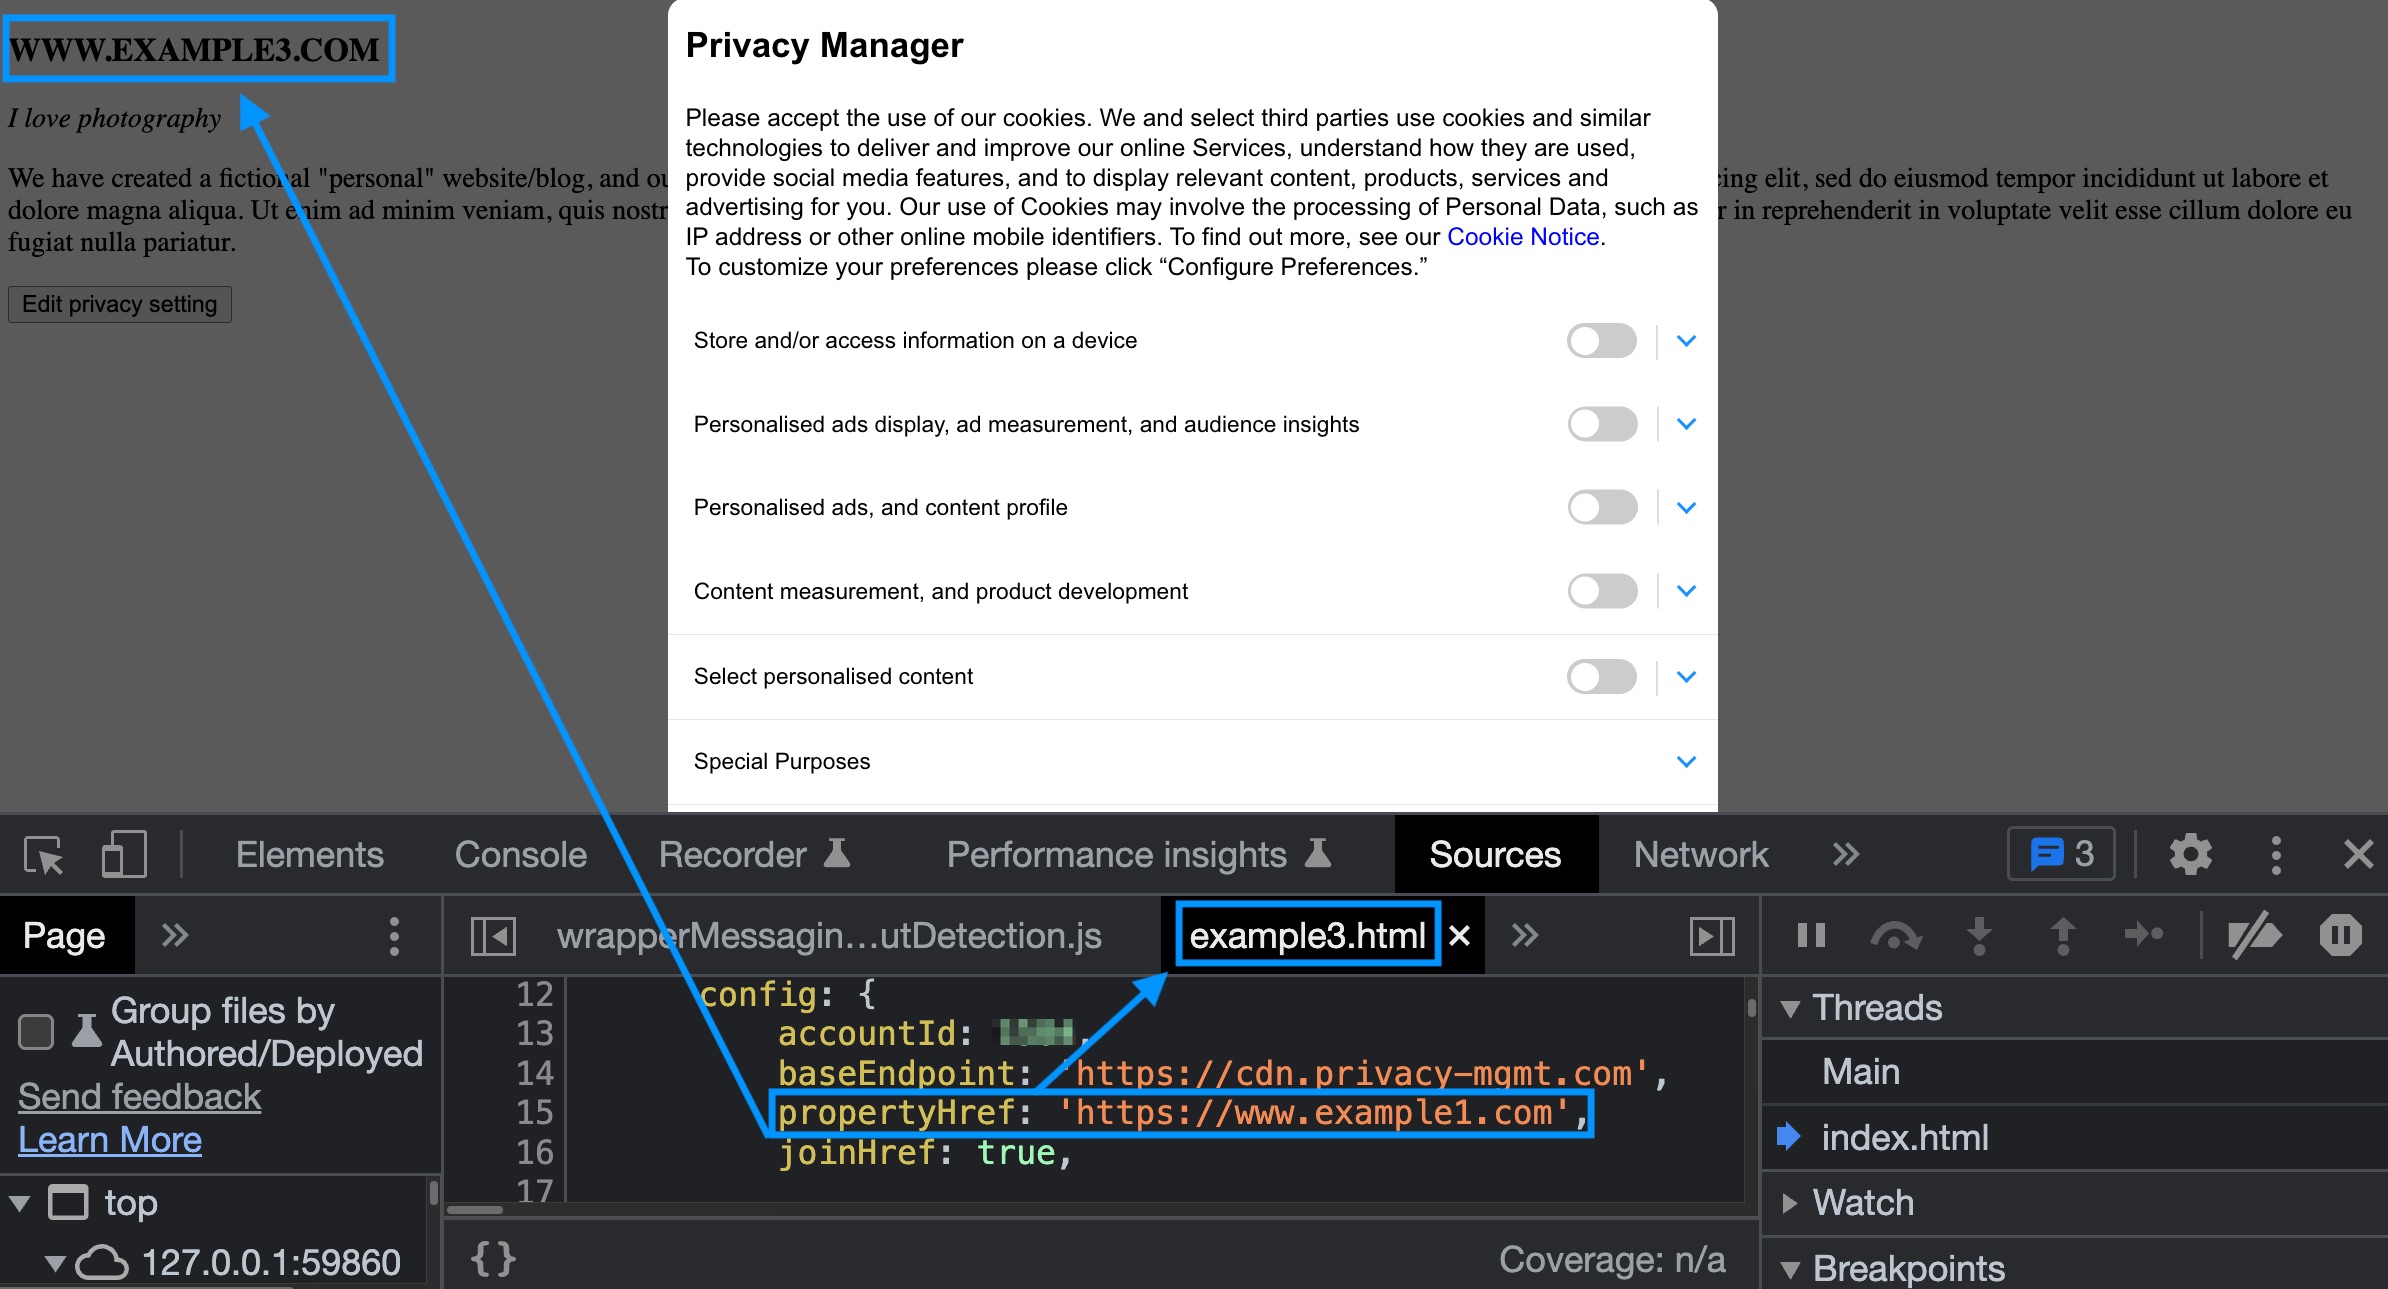Click the WWW.EXAMPLE3.COM page heading

(x=195, y=49)
